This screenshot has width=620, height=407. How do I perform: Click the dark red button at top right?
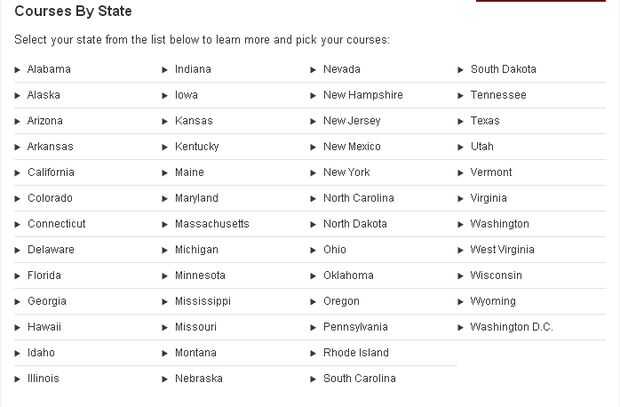tap(540, 1)
